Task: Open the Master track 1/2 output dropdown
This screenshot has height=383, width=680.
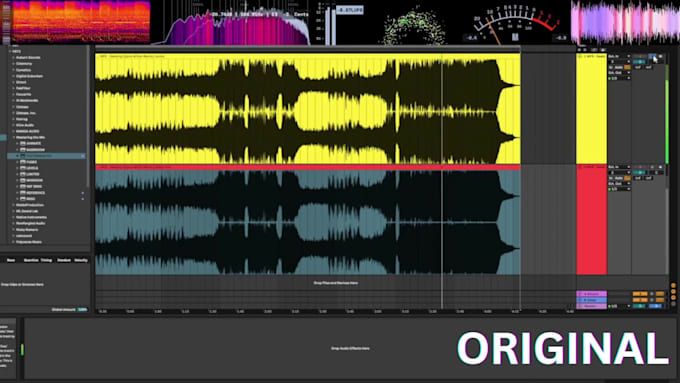Action: coord(619,306)
